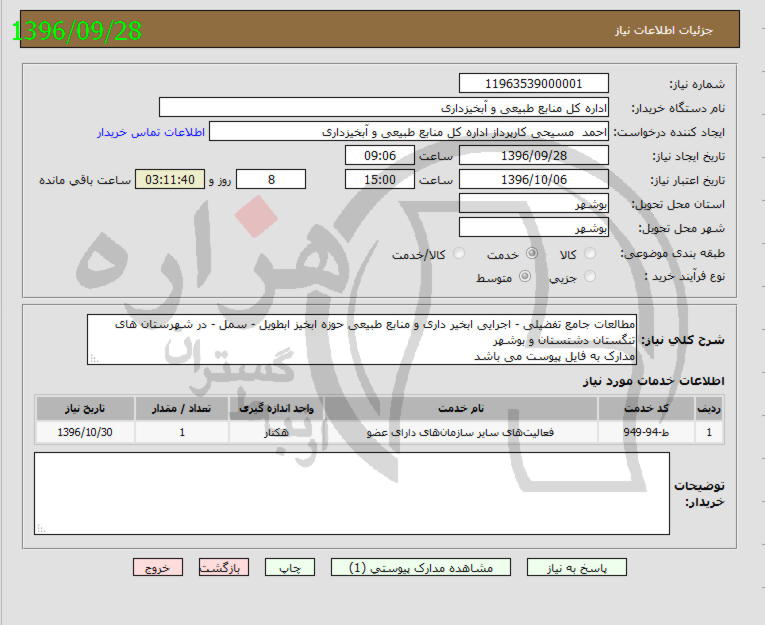Click the تعداد / مقدار column header
Image resolution: width=765 pixels, height=625 pixels.
point(181,408)
